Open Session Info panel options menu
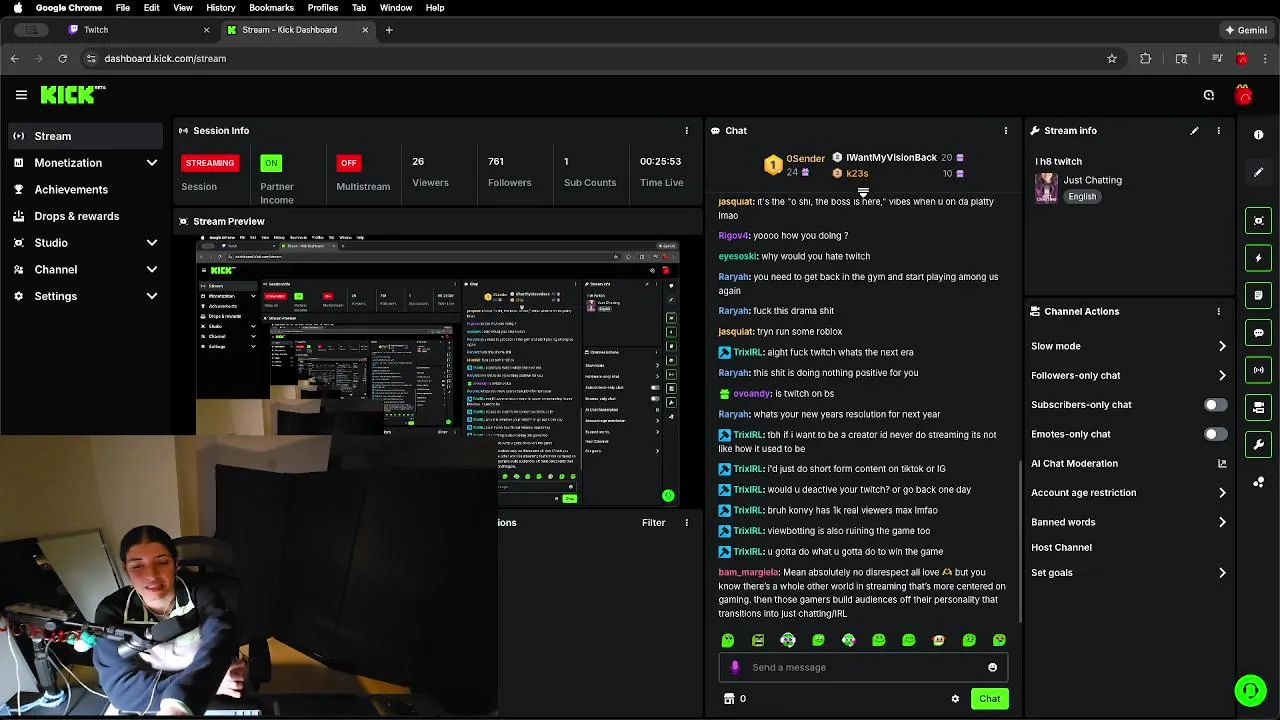Viewport: 1280px width, 720px height. click(x=686, y=131)
